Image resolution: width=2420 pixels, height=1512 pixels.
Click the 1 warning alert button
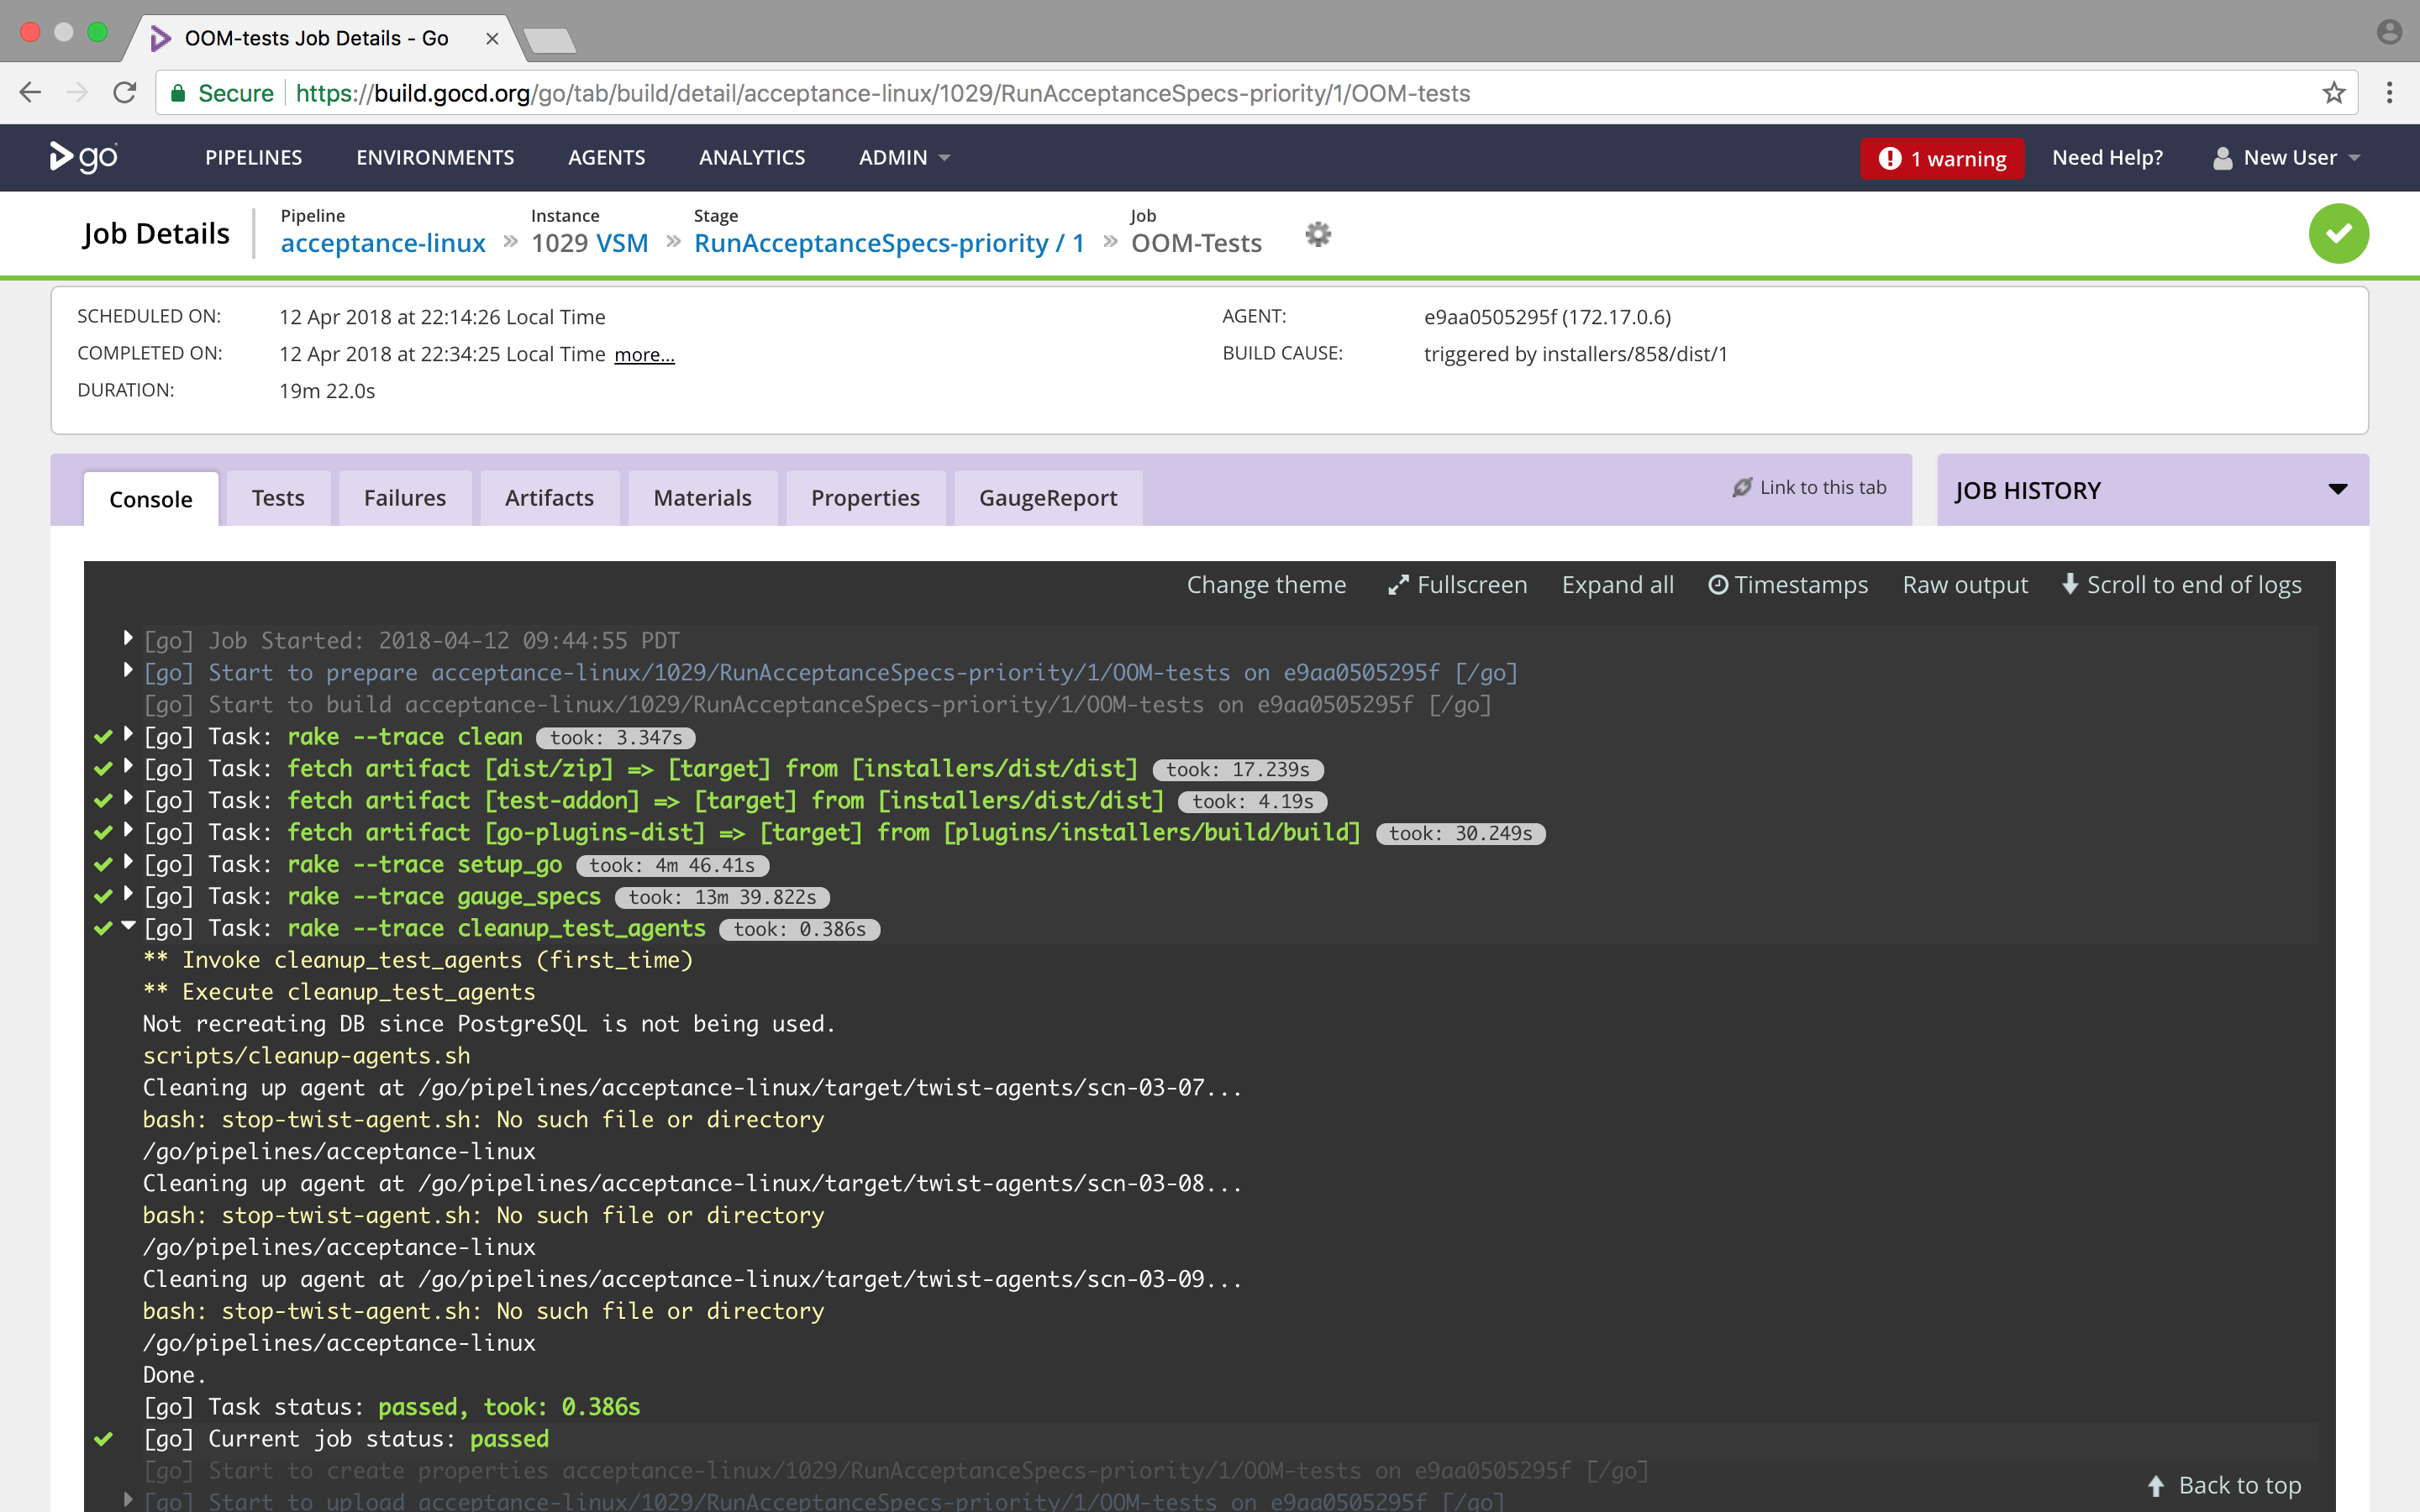point(1942,158)
